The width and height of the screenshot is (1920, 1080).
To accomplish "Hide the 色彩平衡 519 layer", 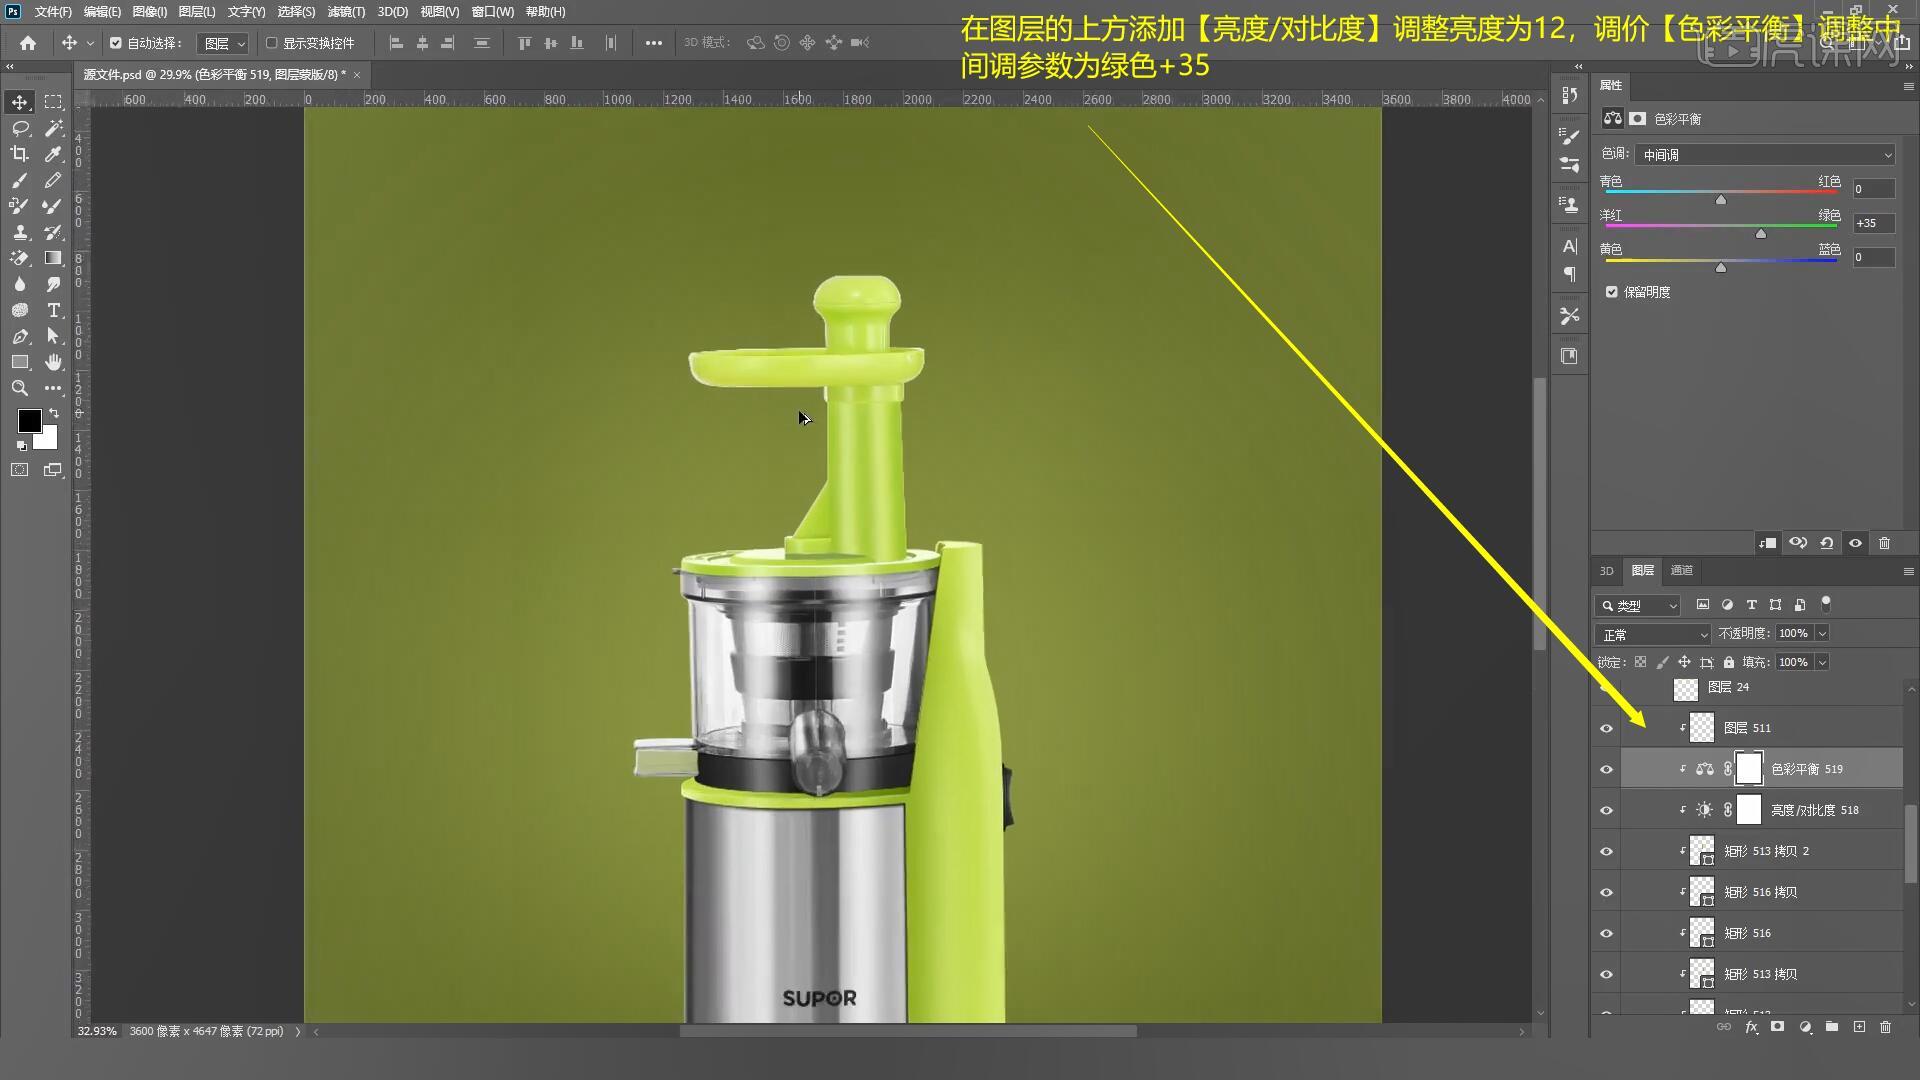I will click(1606, 769).
